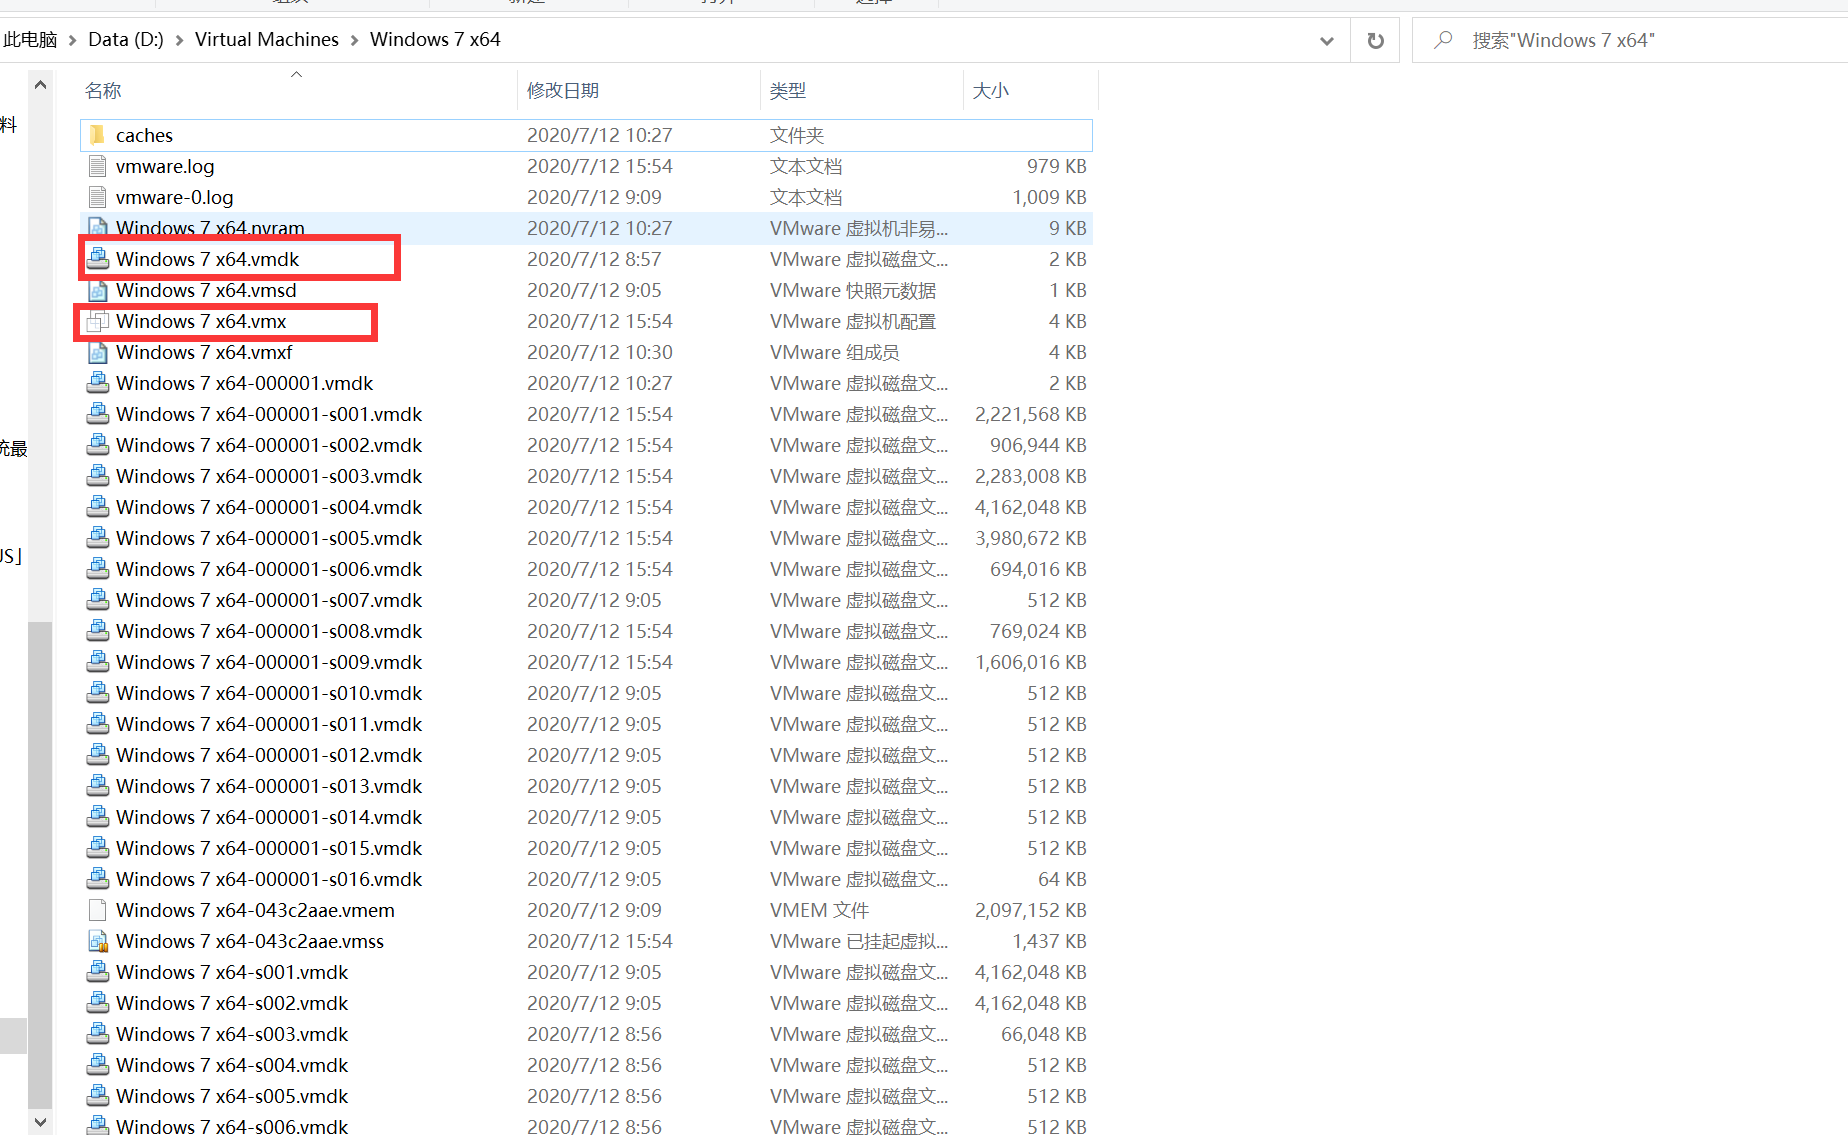
Task: Go to 此电脑 in the breadcrumb
Action: point(30,40)
